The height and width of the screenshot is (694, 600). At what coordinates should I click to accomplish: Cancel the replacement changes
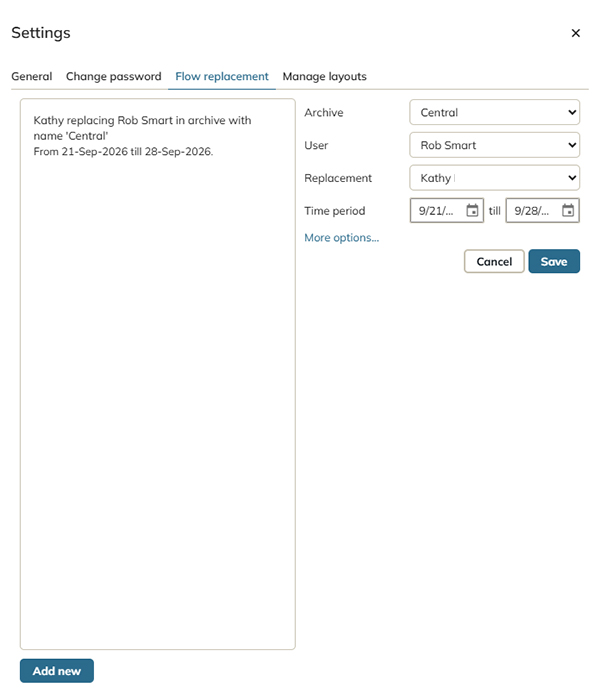494,262
